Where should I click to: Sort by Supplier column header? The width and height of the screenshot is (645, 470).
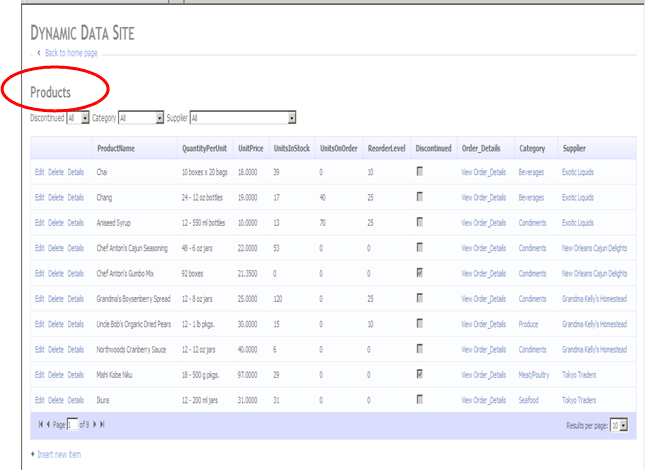click(574, 148)
